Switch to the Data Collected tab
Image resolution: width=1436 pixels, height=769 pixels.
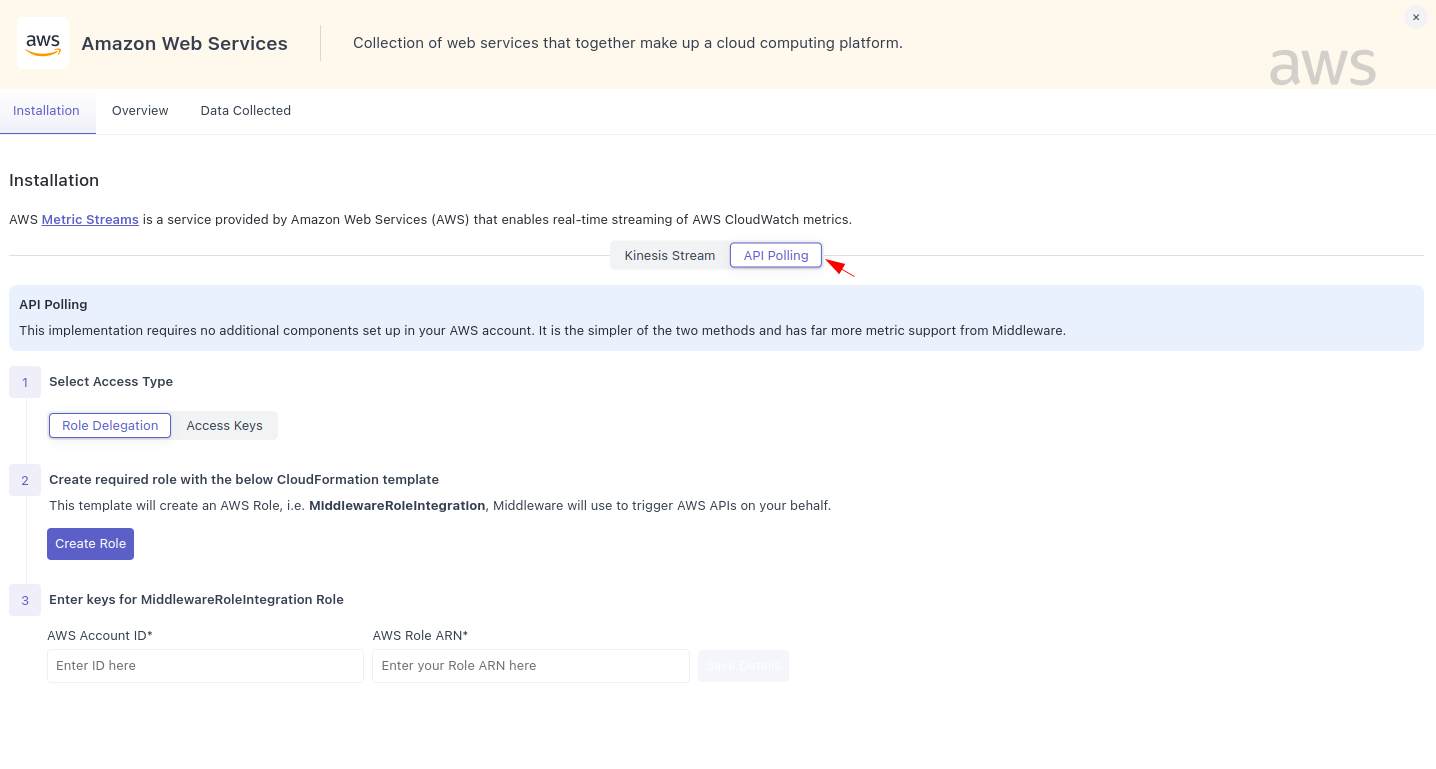pyautogui.click(x=245, y=110)
